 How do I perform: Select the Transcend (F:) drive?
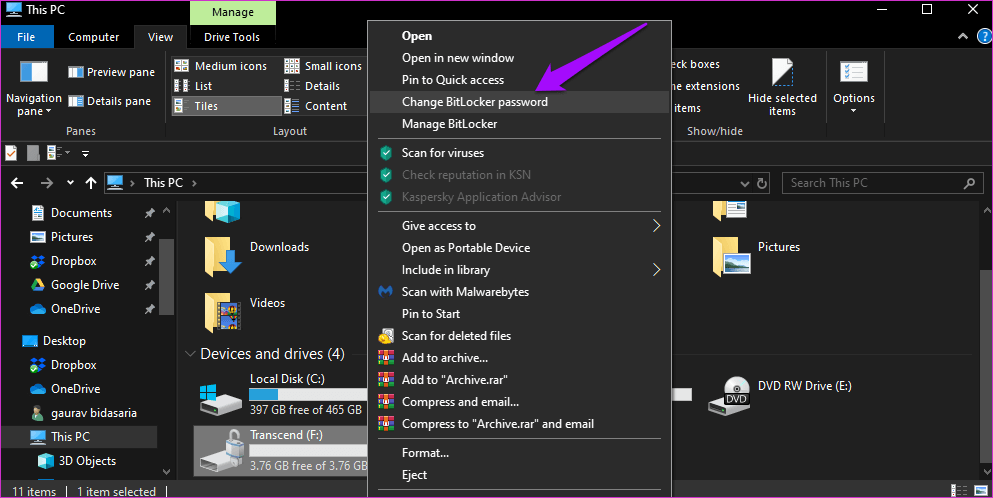click(281, 450)
